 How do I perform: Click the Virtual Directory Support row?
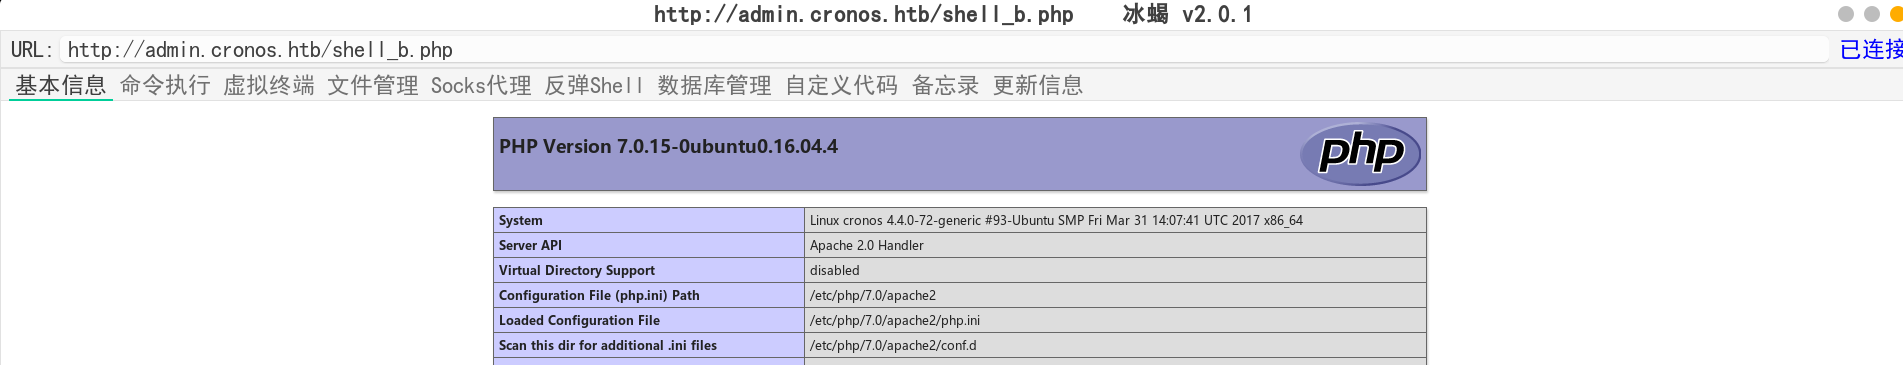[960, 270]
